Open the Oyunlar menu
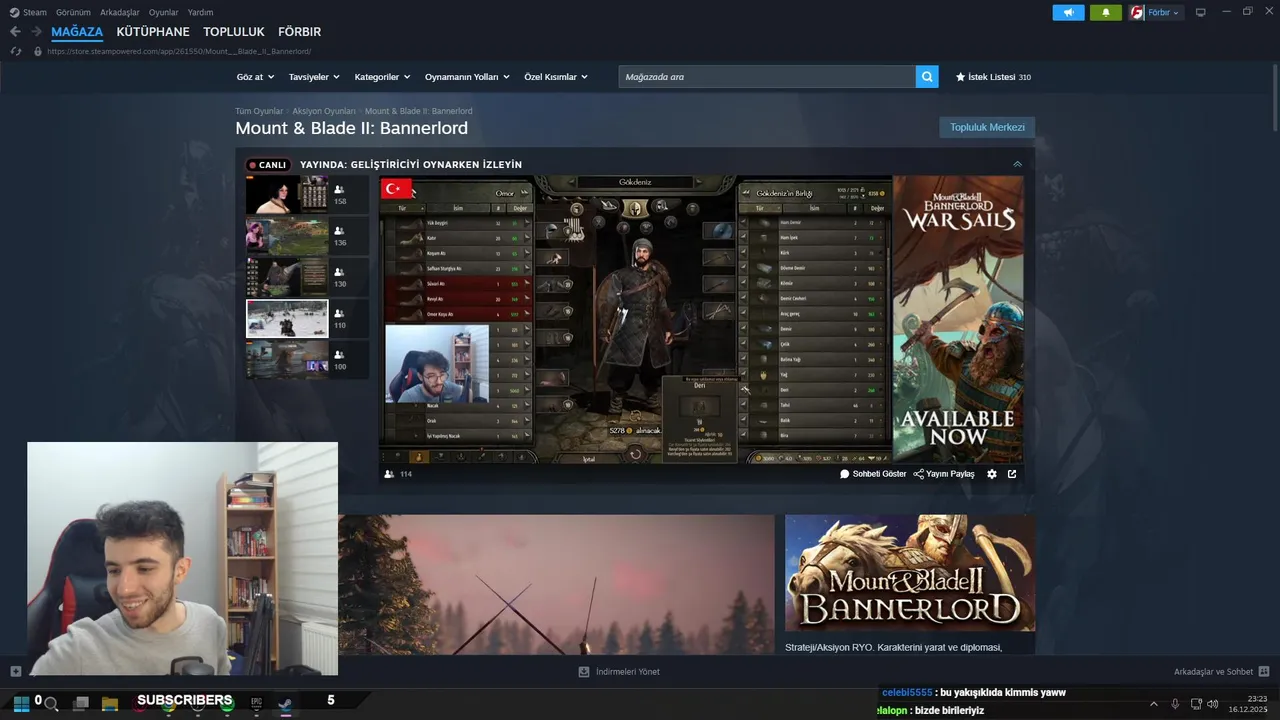Screen dimensions: 1280x720 pyautogui.click(x=163, y=12)
